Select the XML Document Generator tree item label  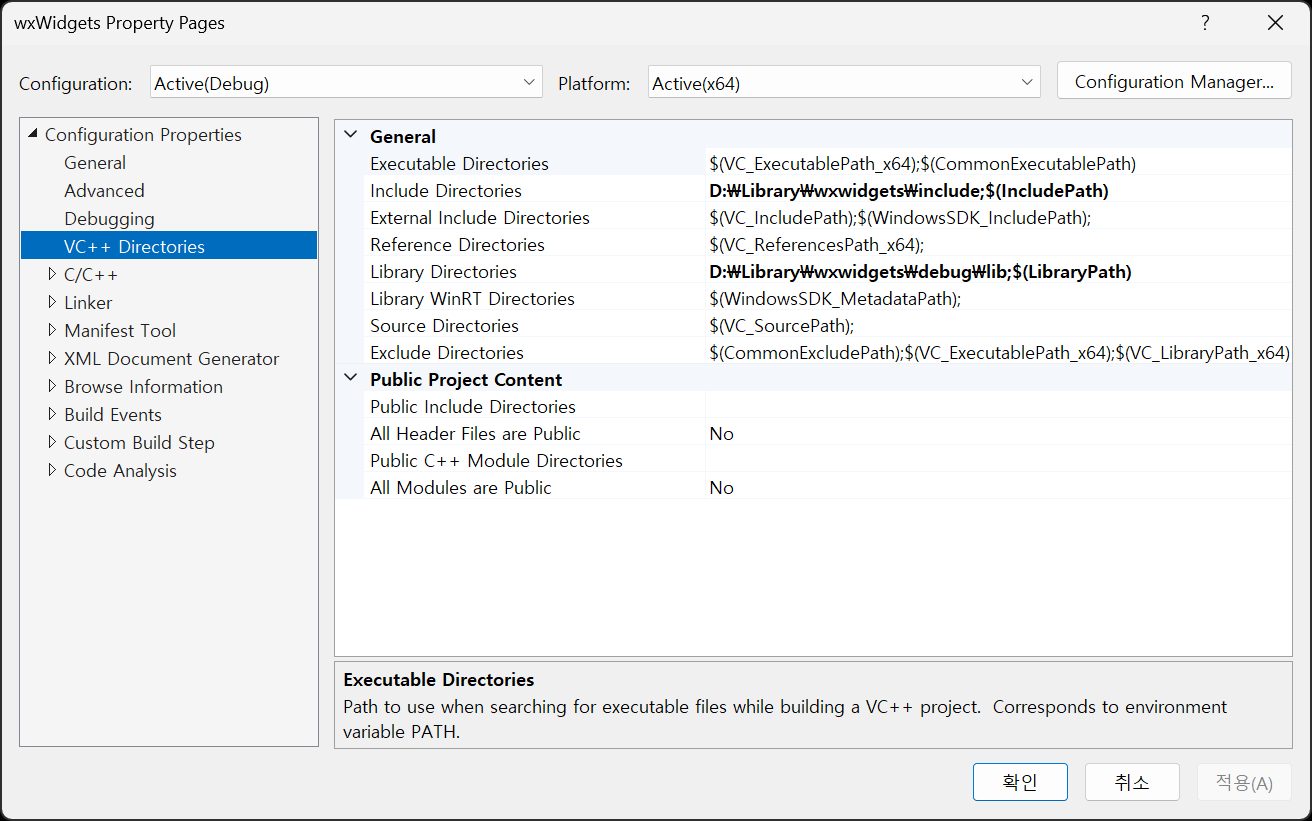coord(171,358)
